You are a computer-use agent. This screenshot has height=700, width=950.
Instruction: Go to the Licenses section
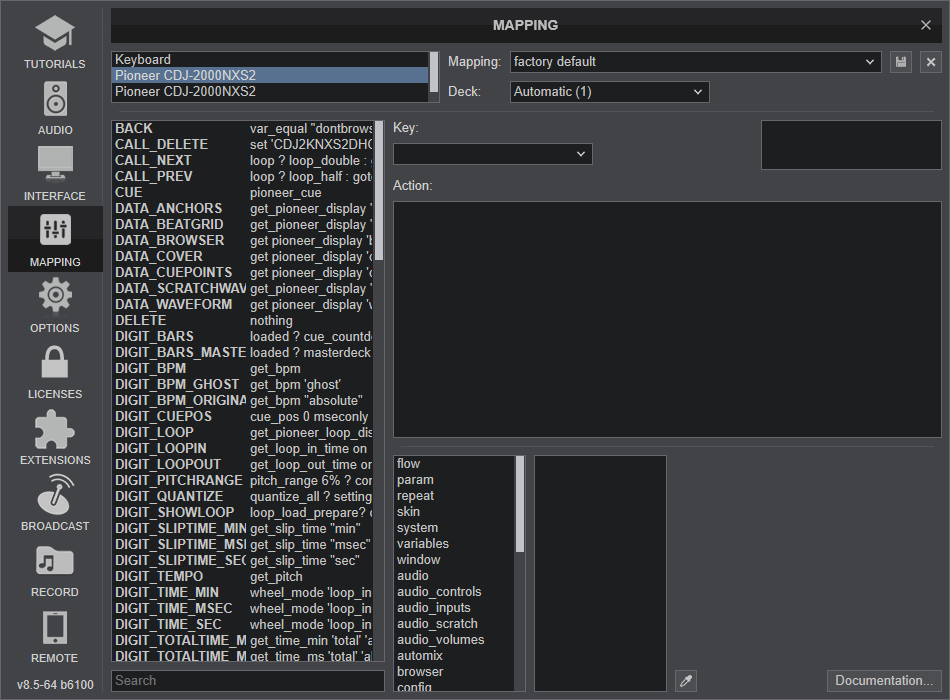pyautogui.click(x=55, y=372)
